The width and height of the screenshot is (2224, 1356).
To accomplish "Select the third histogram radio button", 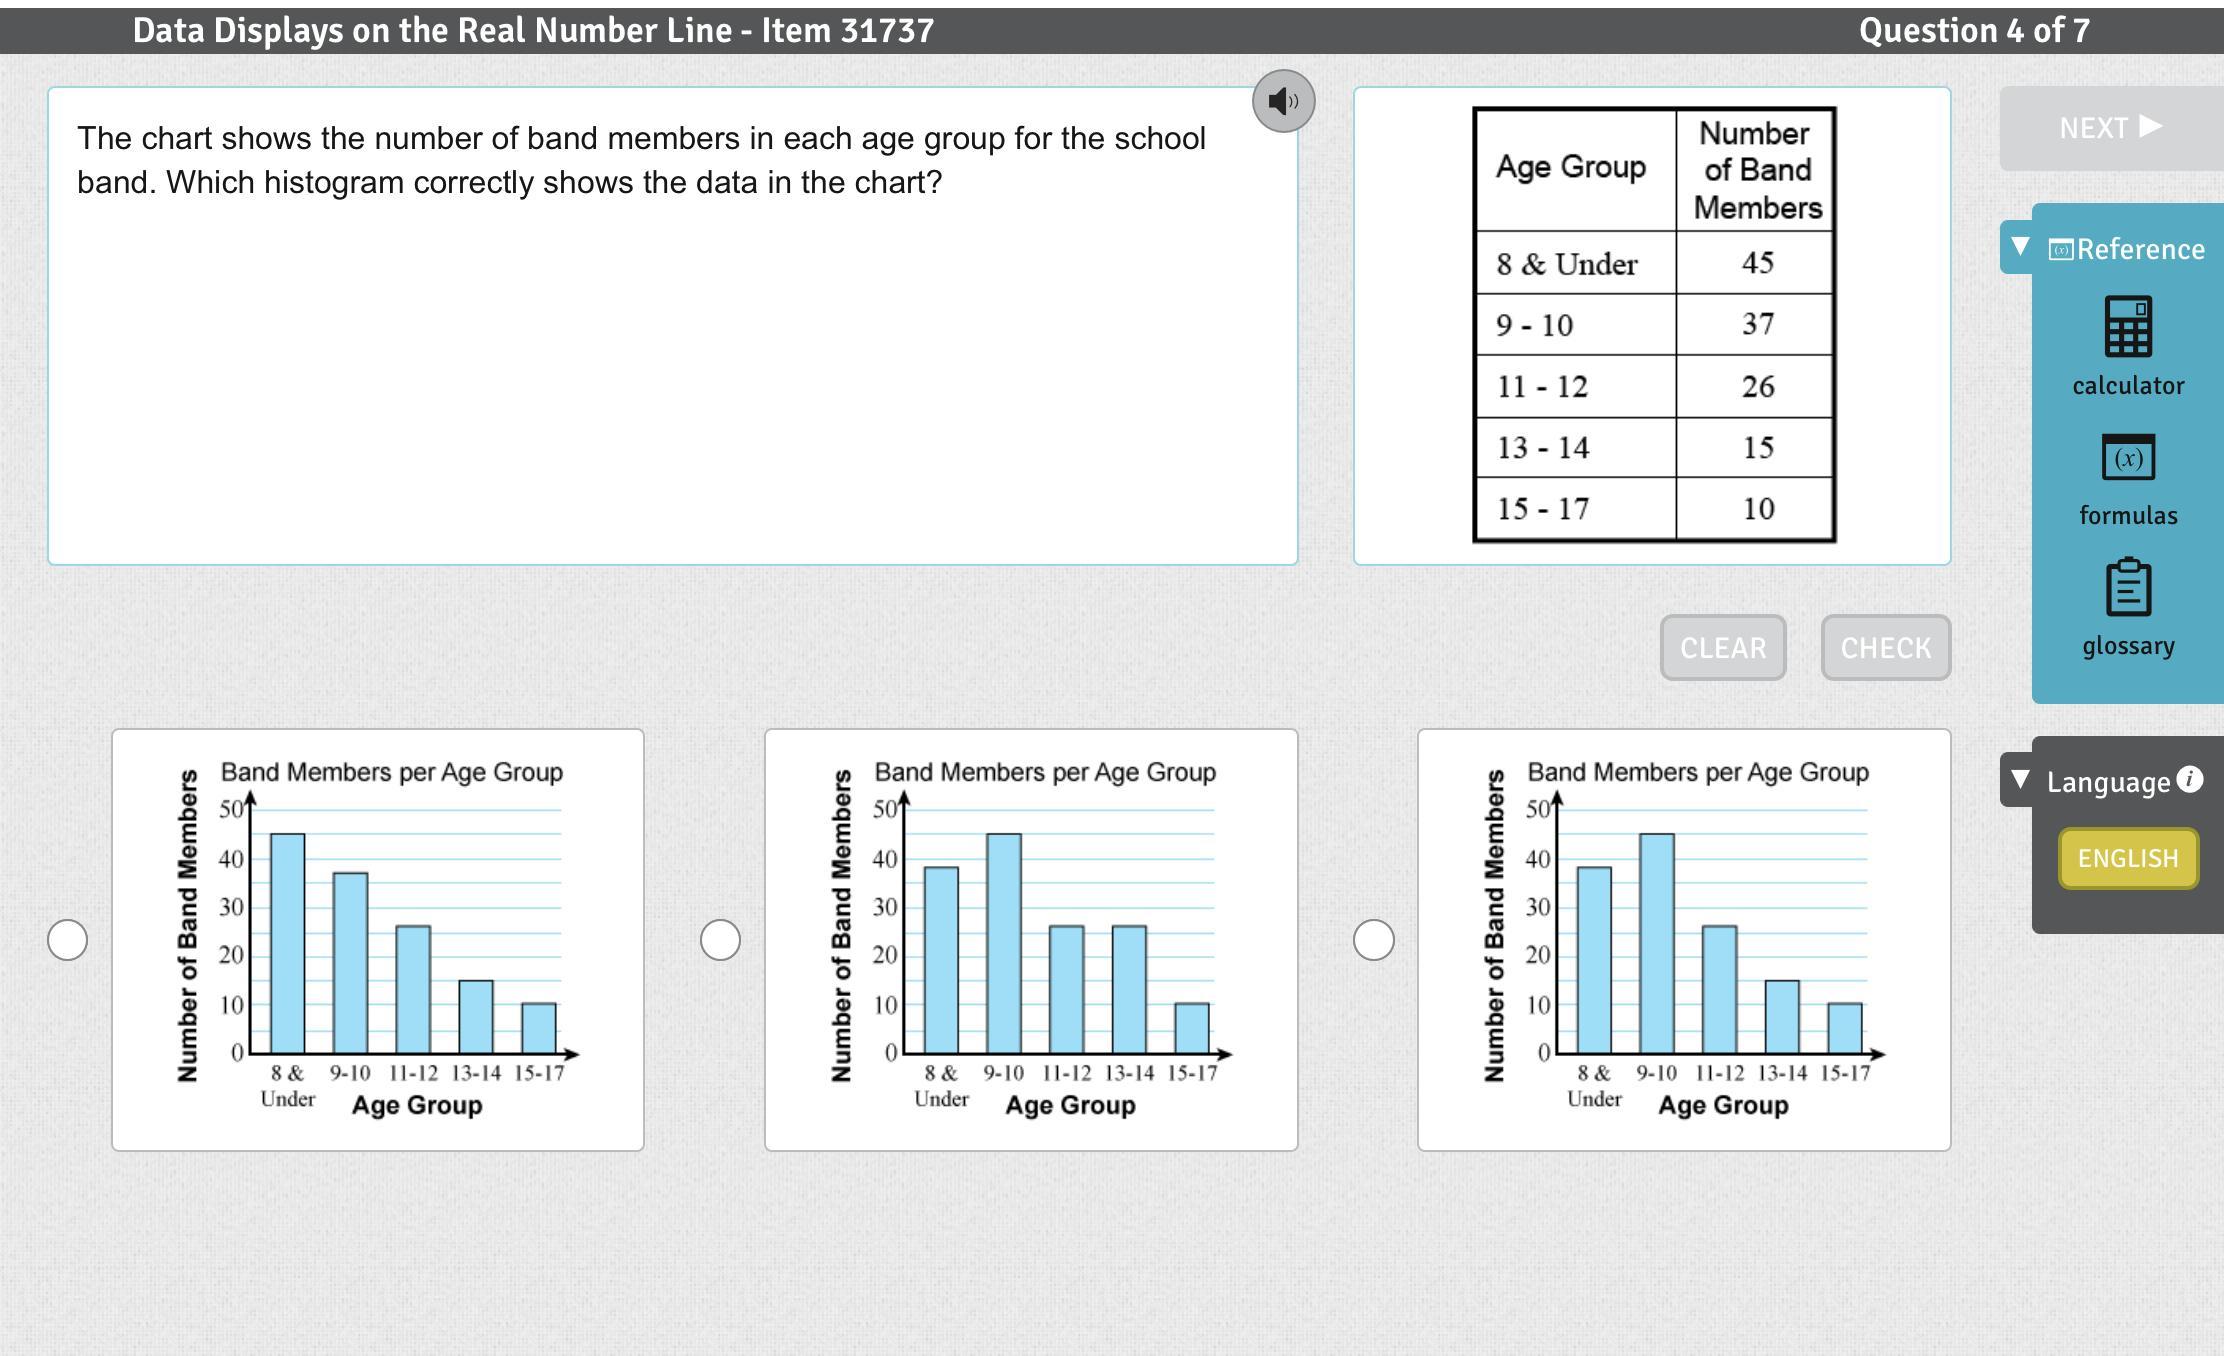I will pos(1373,940).
